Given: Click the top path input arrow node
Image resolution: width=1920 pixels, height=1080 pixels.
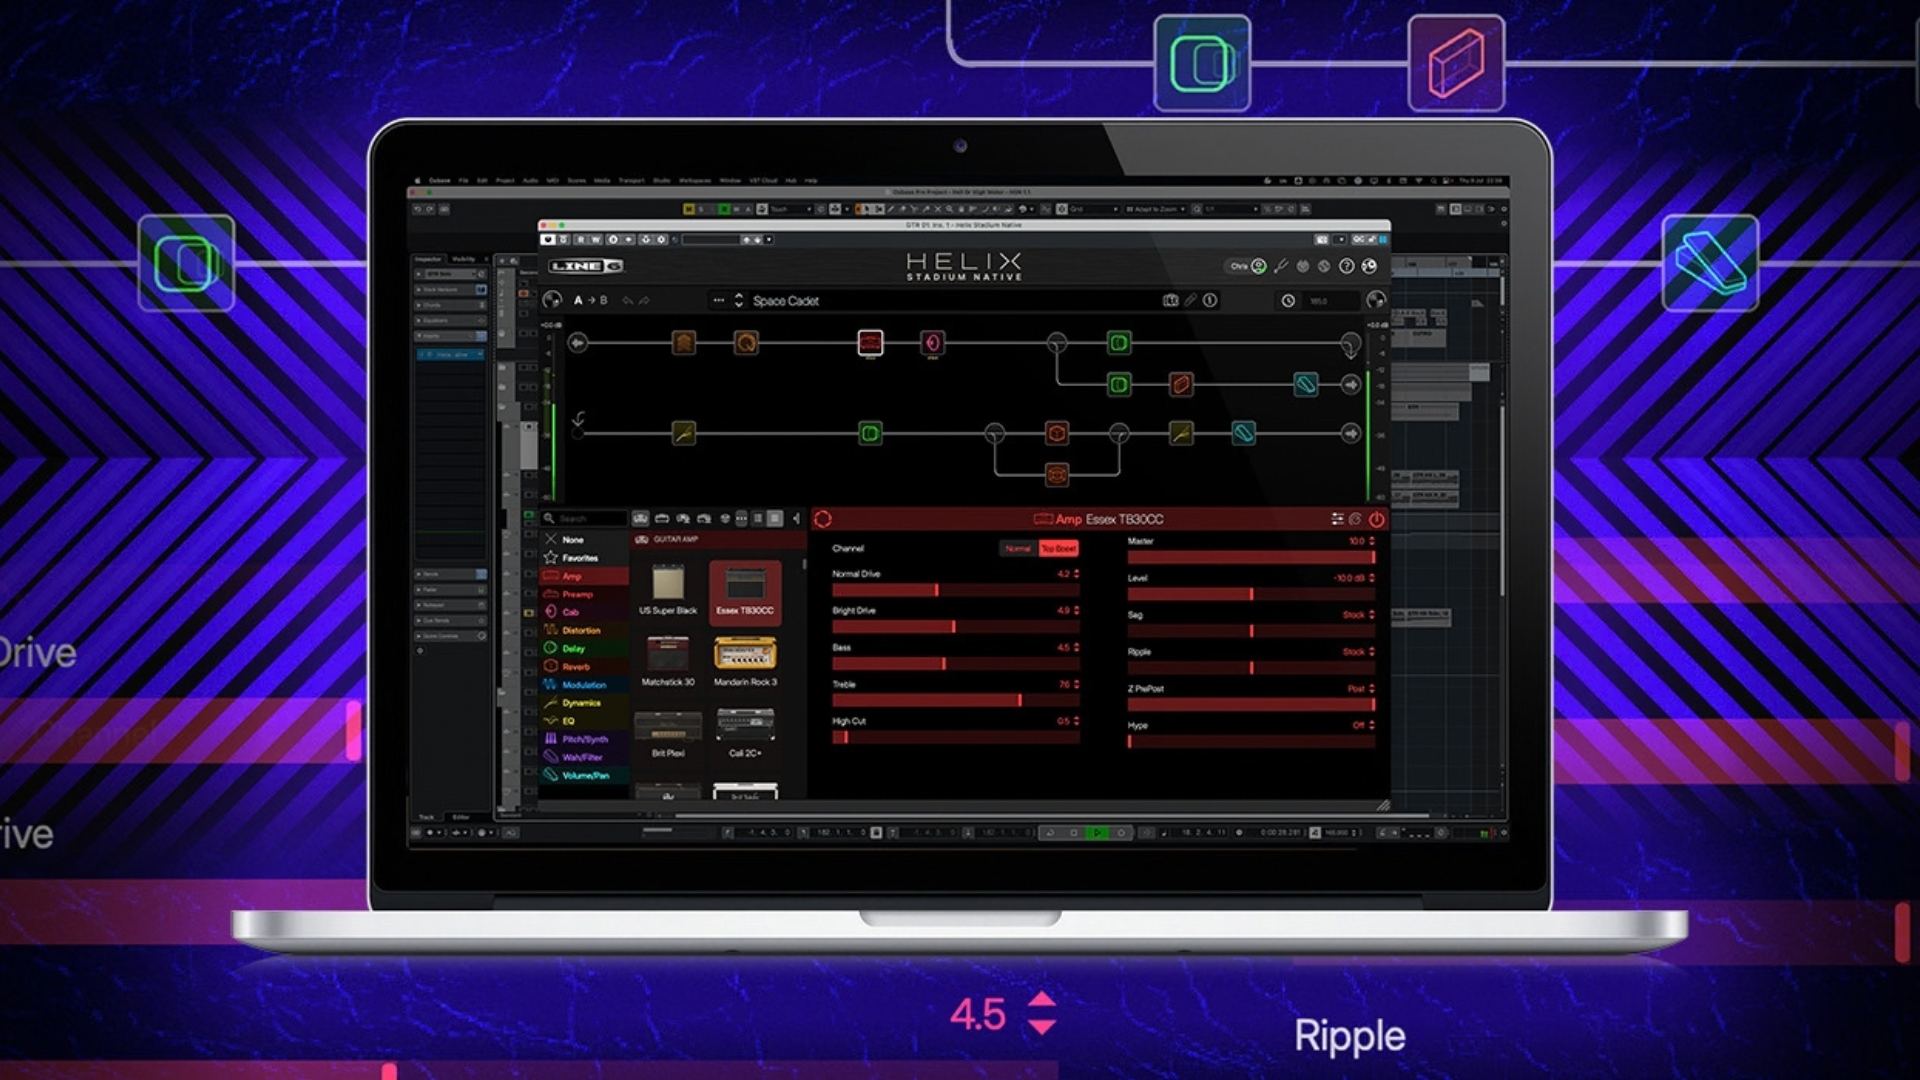Looking at the screenshot, I should (x=578, y=343).
